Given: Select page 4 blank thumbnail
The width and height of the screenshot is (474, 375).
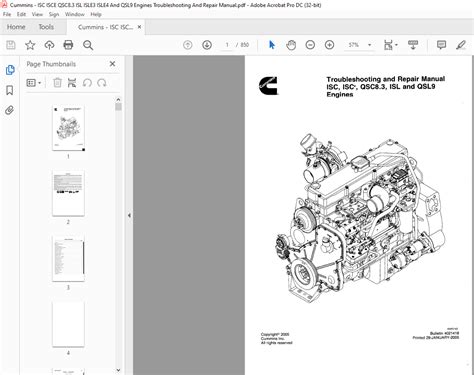Looking at the screenshot, I should click(68, 324).
